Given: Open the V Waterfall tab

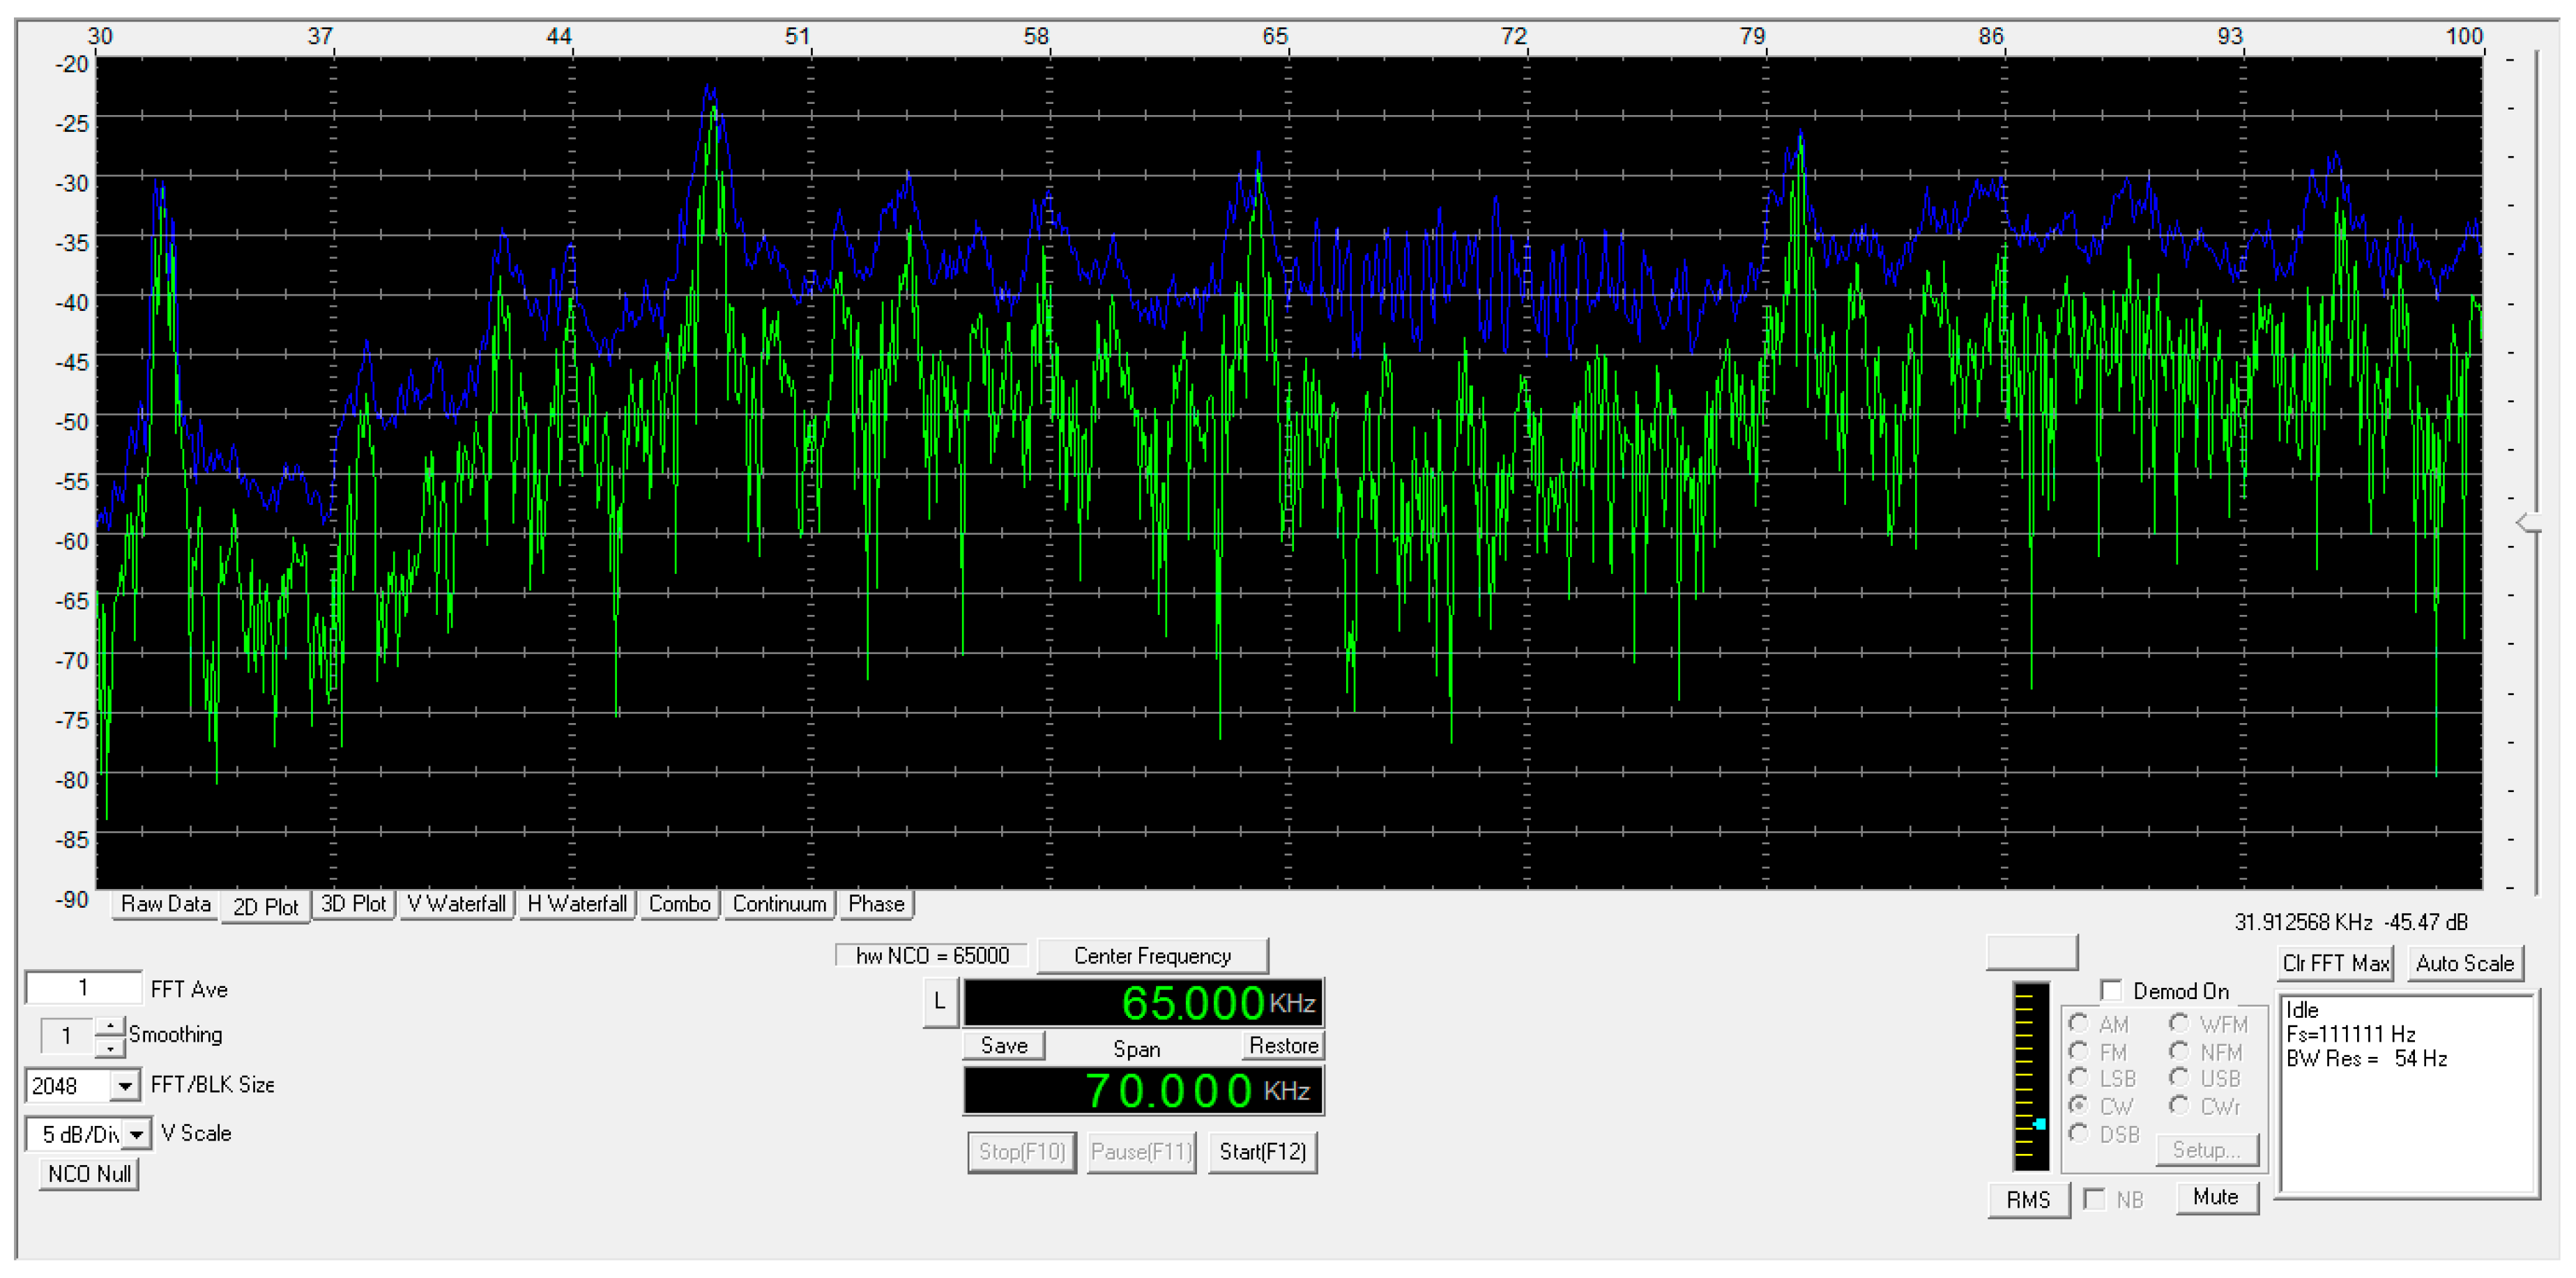Looking at the screenshot, I should click(456, 904).
